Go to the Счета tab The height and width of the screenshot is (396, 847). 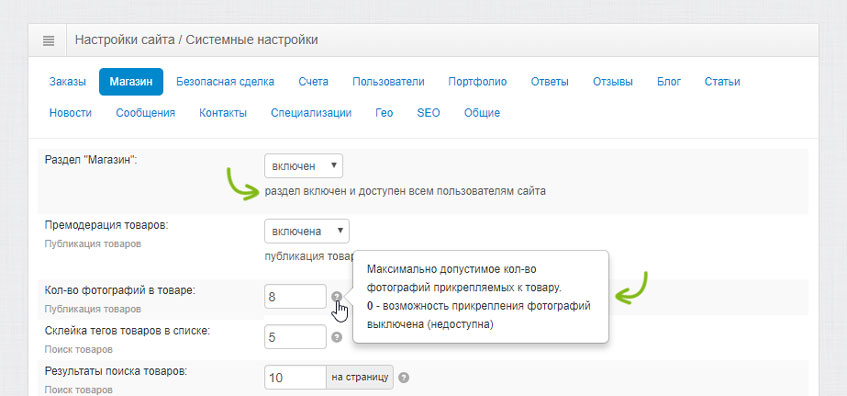(313, 82)
